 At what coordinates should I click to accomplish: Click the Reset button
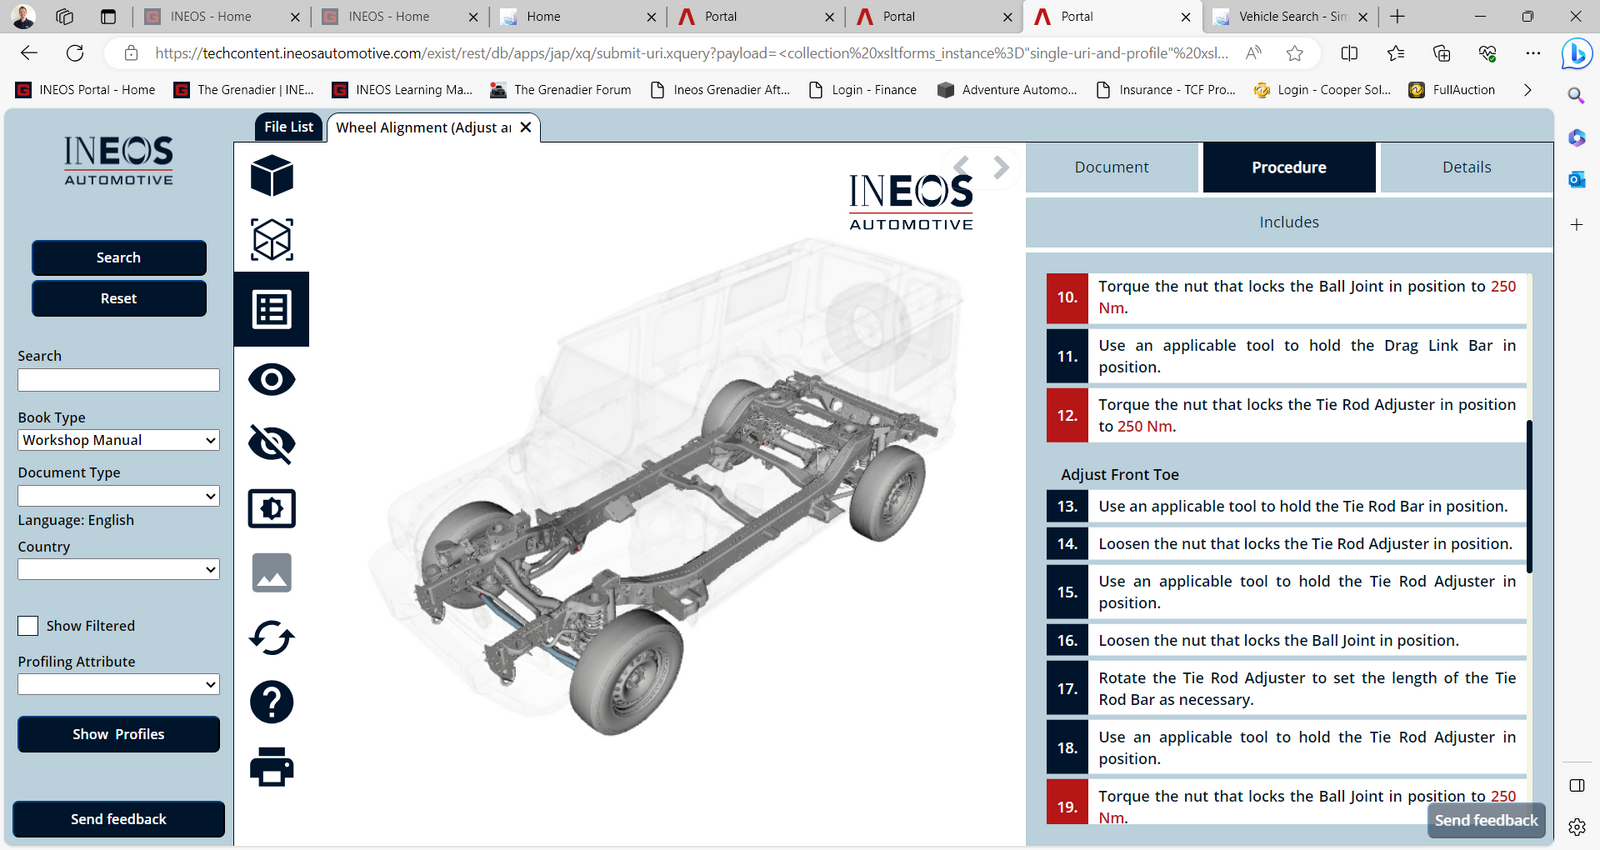[119, 298]
